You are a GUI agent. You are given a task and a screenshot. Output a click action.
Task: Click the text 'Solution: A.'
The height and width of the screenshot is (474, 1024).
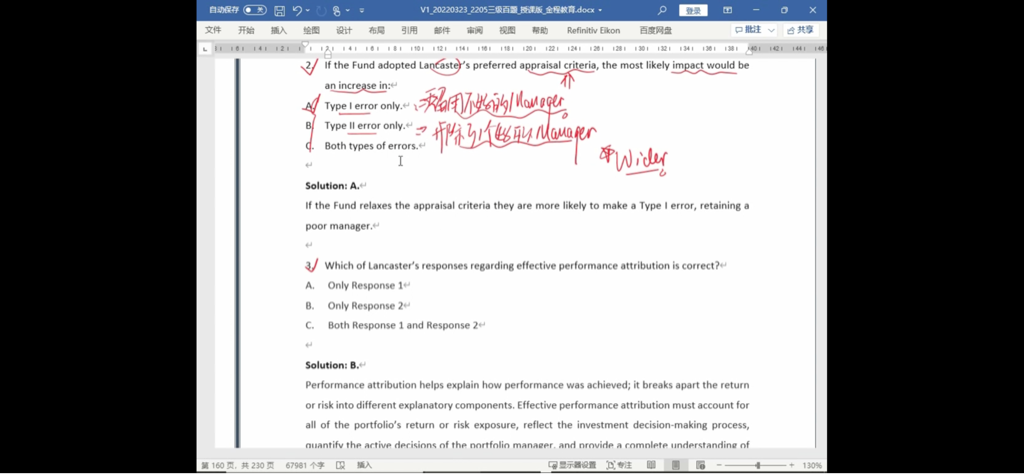click(x=332, y=185)
